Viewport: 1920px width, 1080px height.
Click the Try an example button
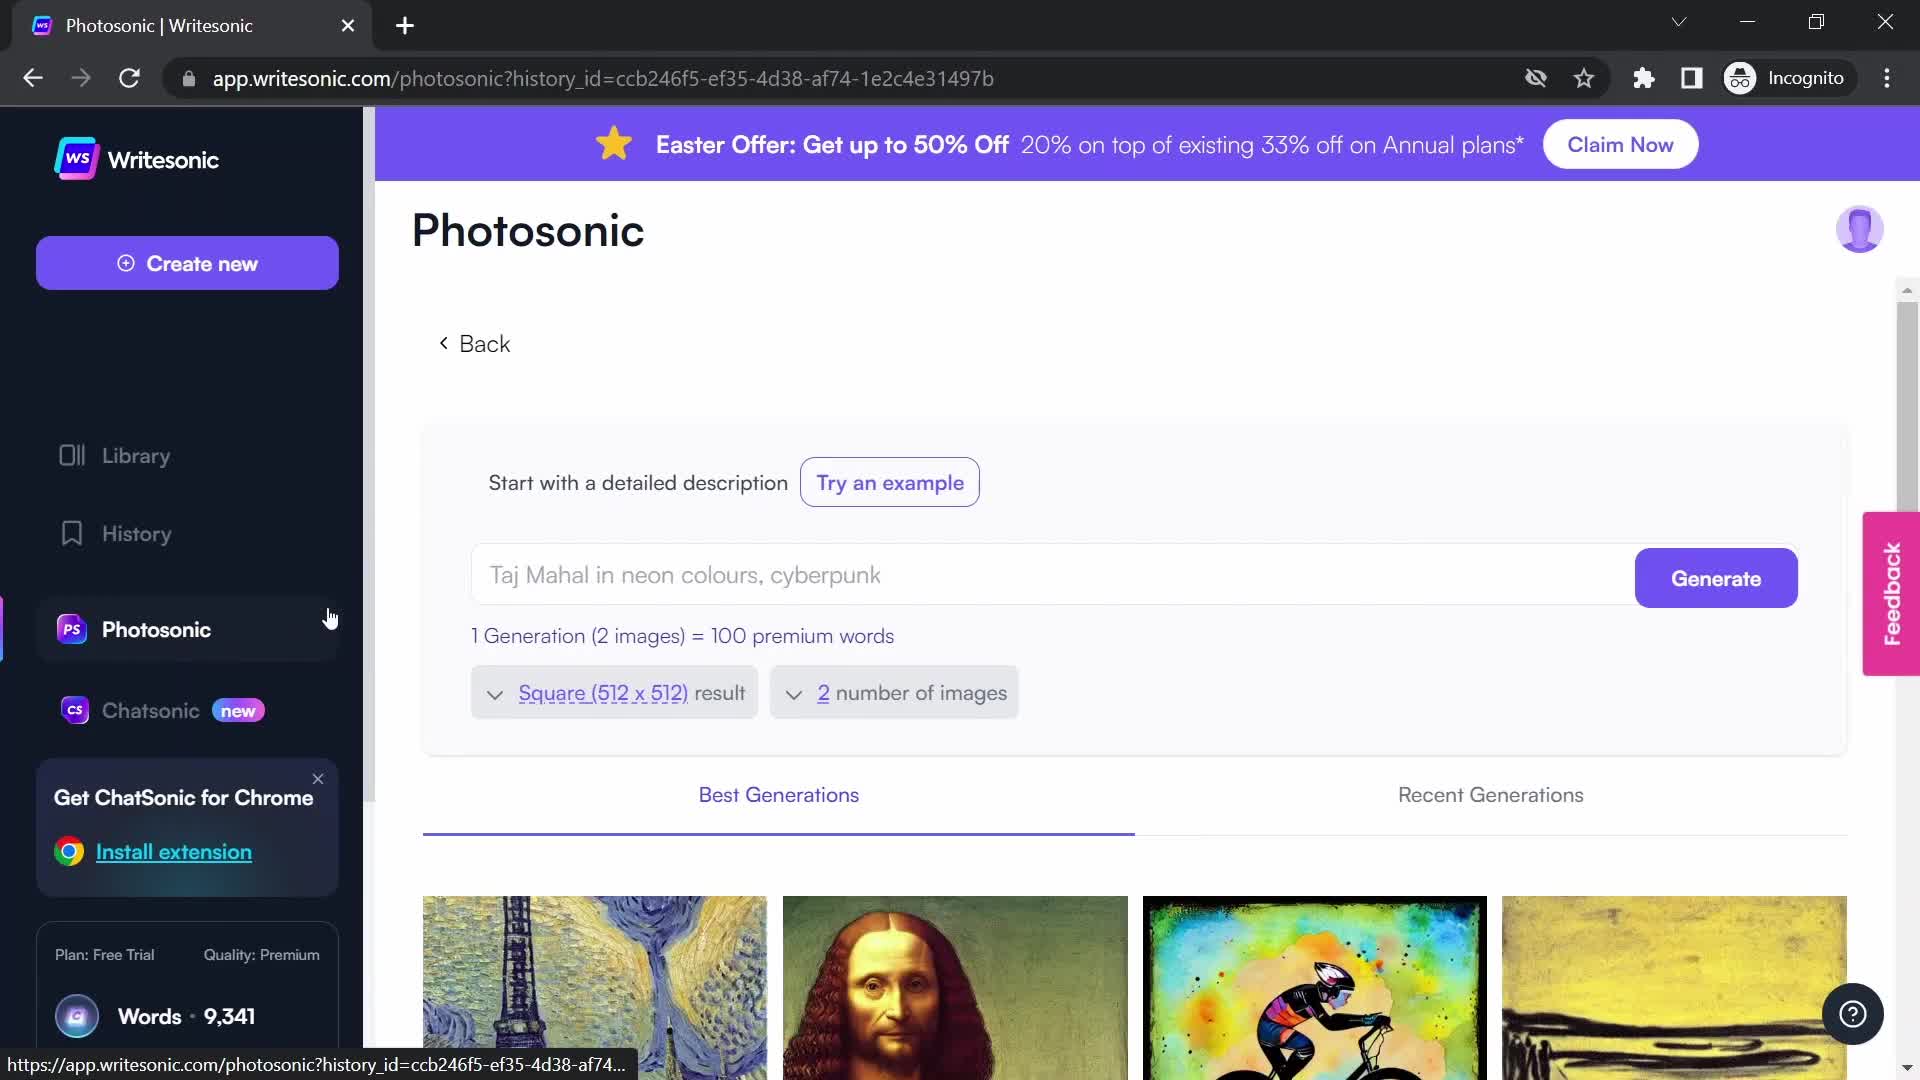click(x=891, y=483)
